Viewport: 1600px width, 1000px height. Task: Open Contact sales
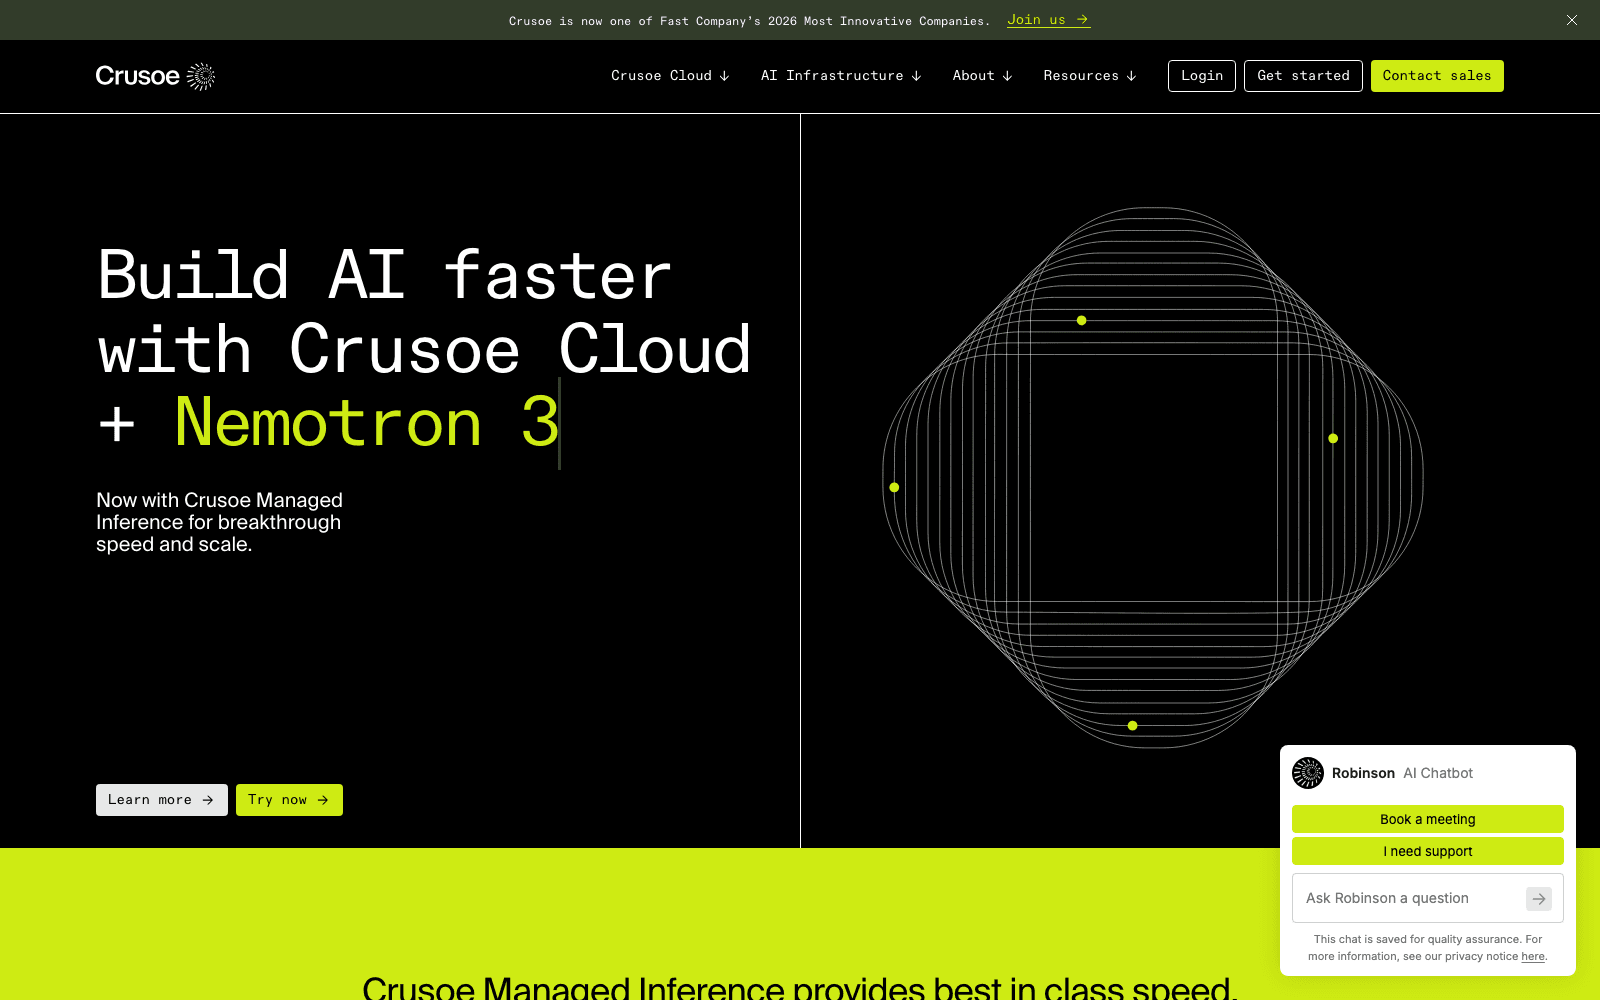click(x=1437, y=76)
